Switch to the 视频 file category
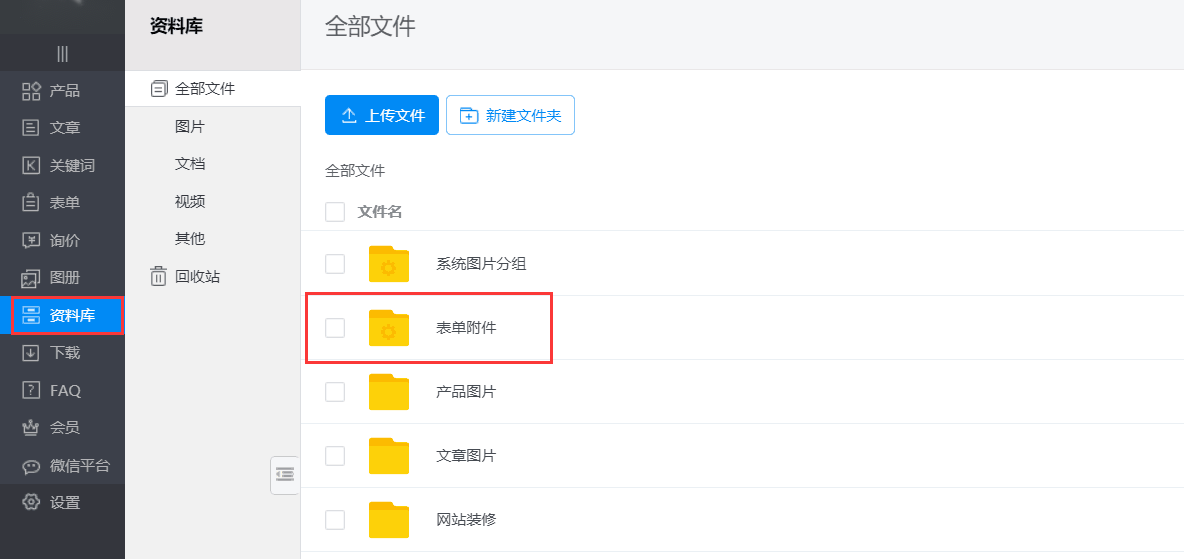 (x=190, y=202)
